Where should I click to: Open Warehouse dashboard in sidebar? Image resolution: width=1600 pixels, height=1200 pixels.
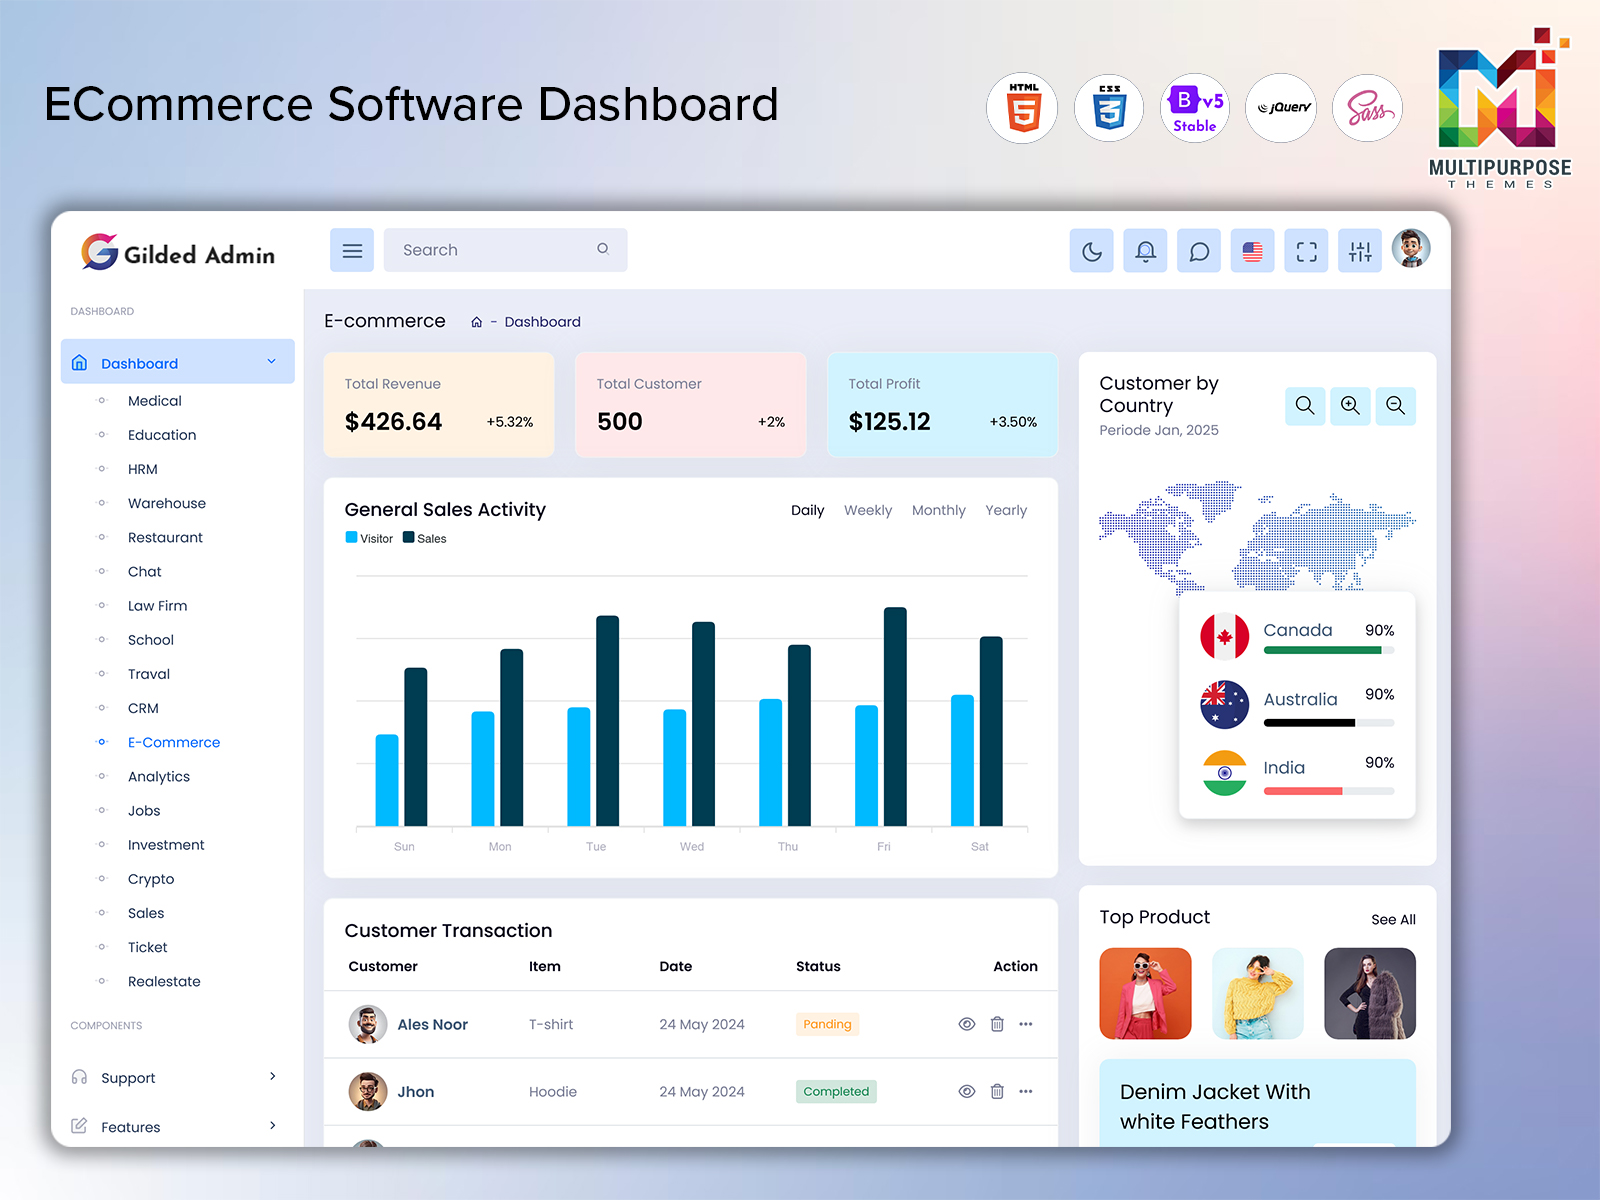point(167,503)
